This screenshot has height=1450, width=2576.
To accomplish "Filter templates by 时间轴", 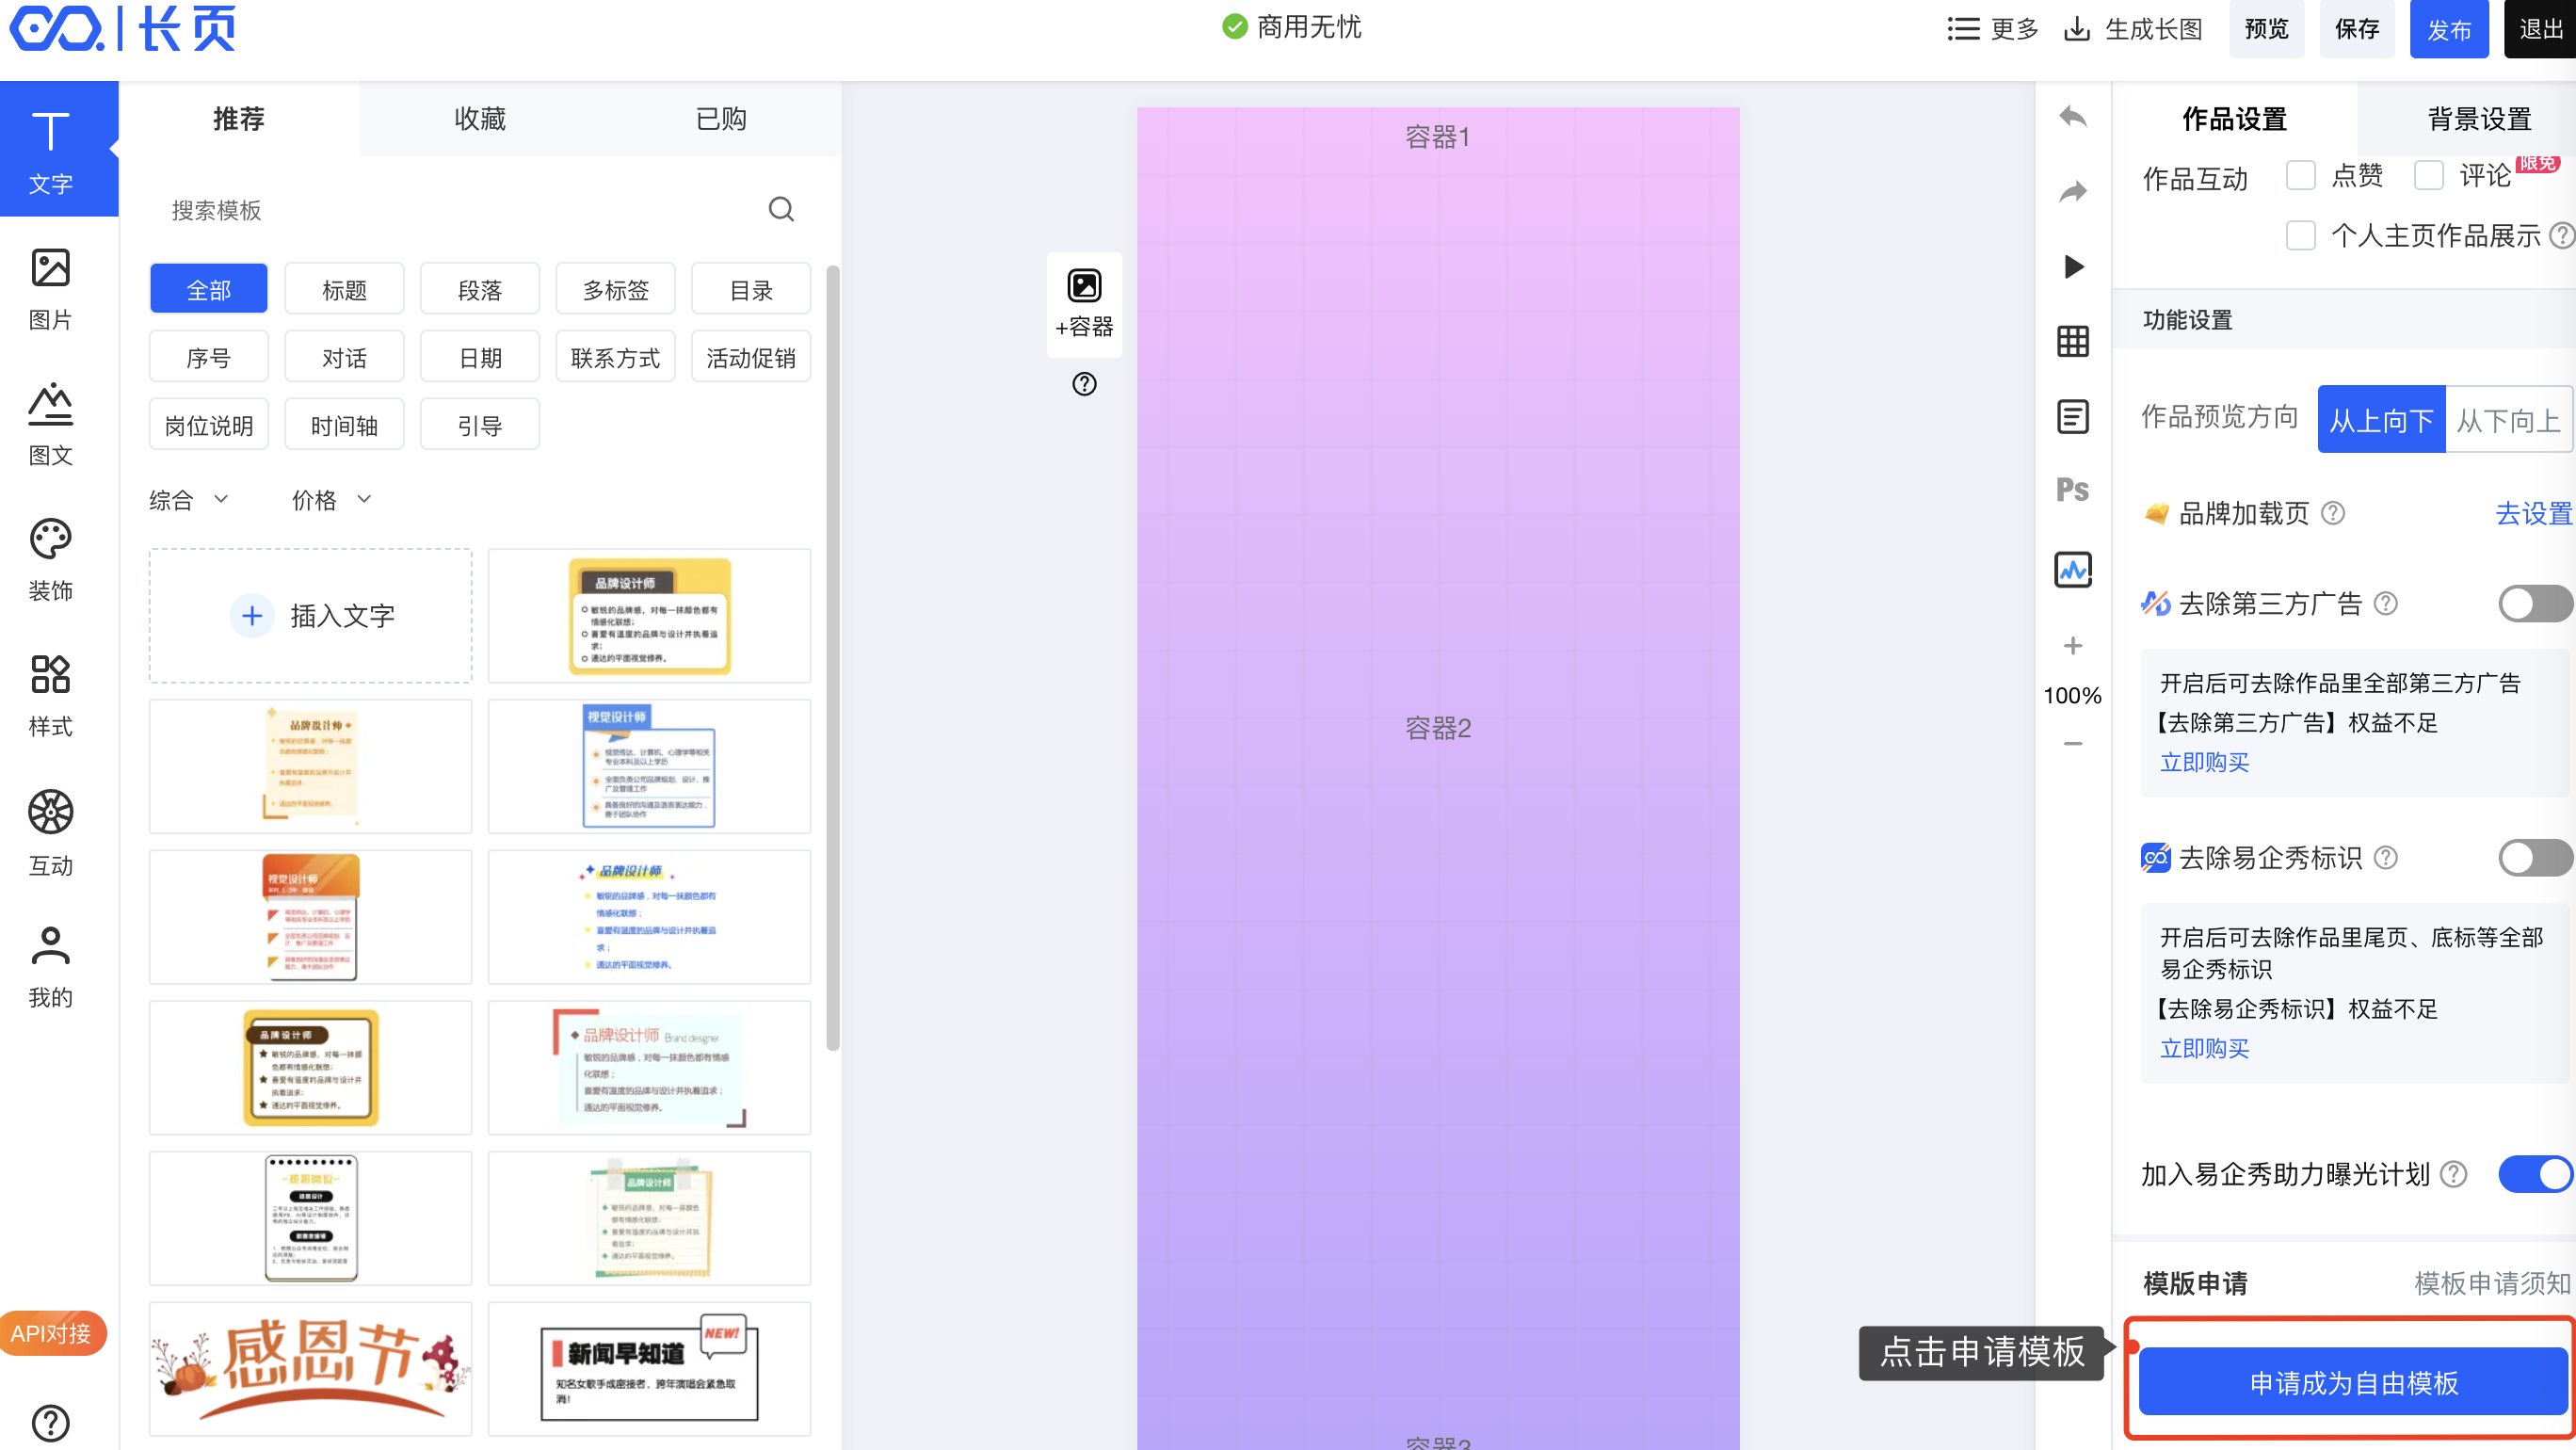I will (344, 426).
